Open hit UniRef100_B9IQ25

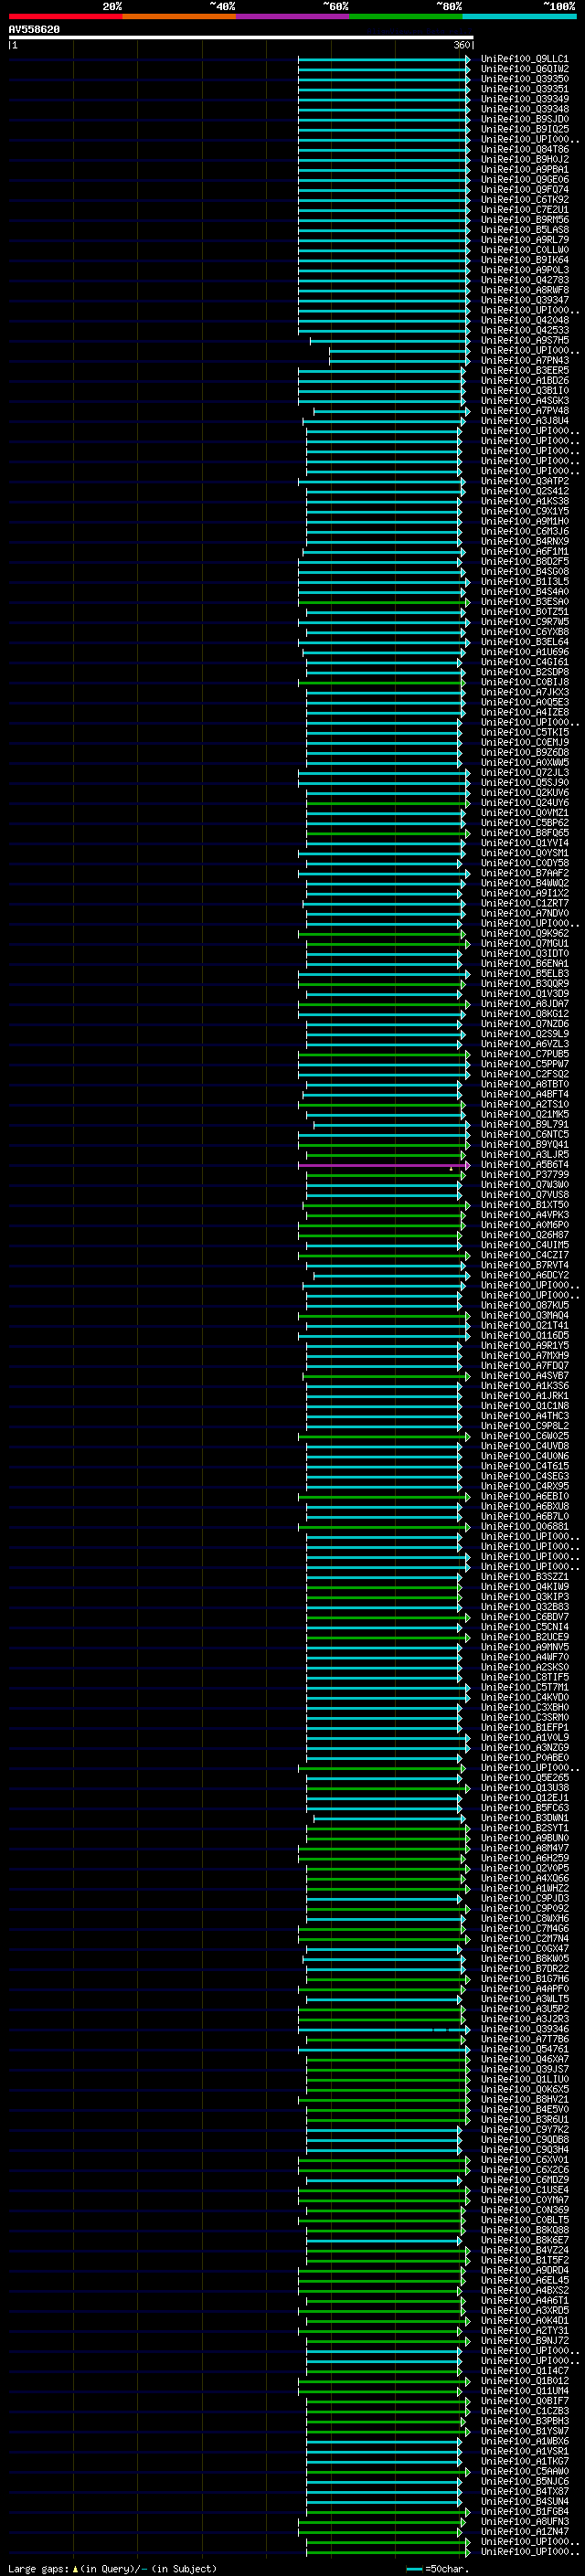[524, 129]
